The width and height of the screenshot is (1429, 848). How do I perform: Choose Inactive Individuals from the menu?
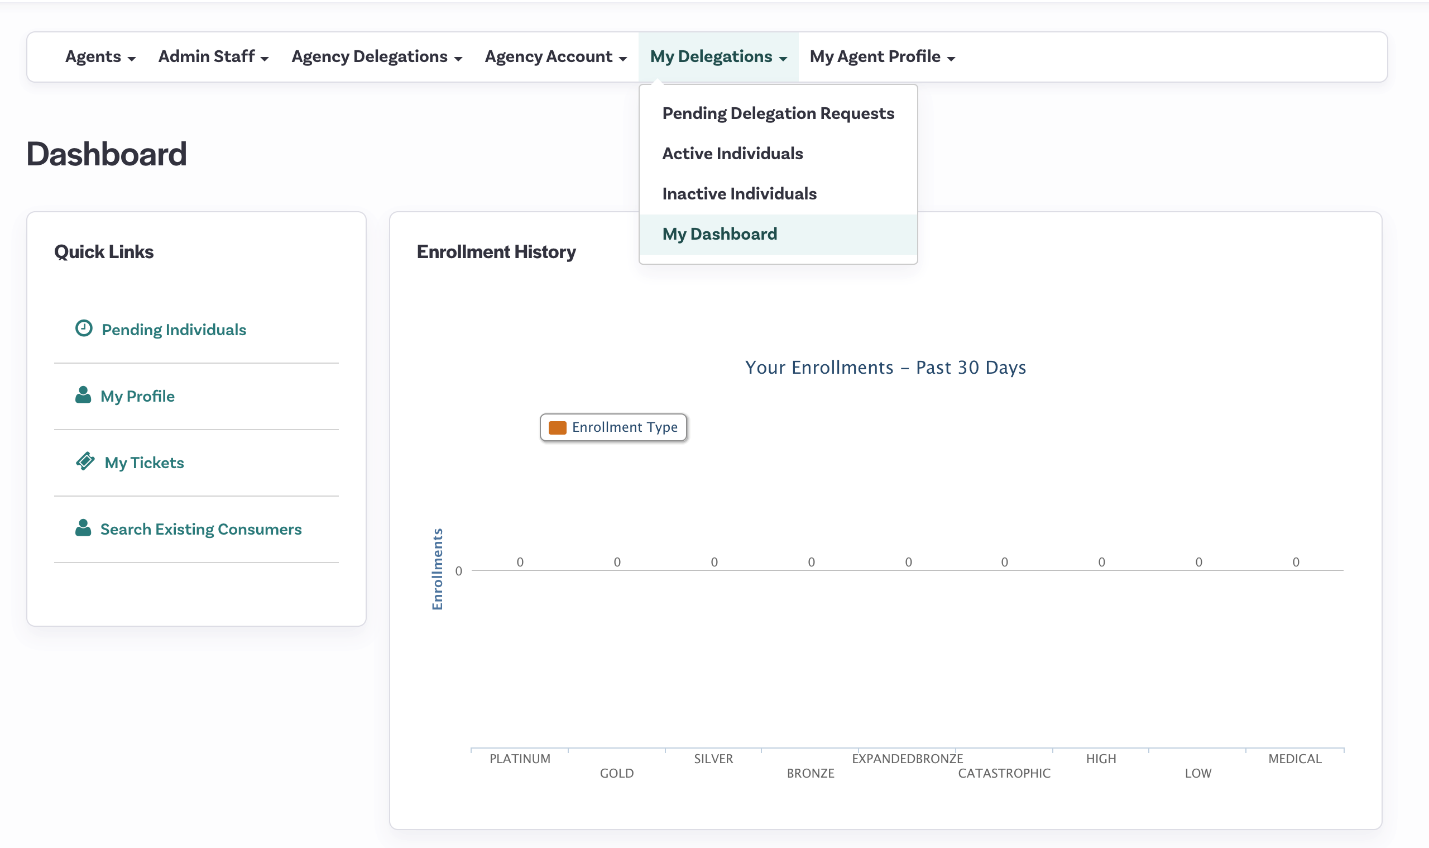(778, 194)
